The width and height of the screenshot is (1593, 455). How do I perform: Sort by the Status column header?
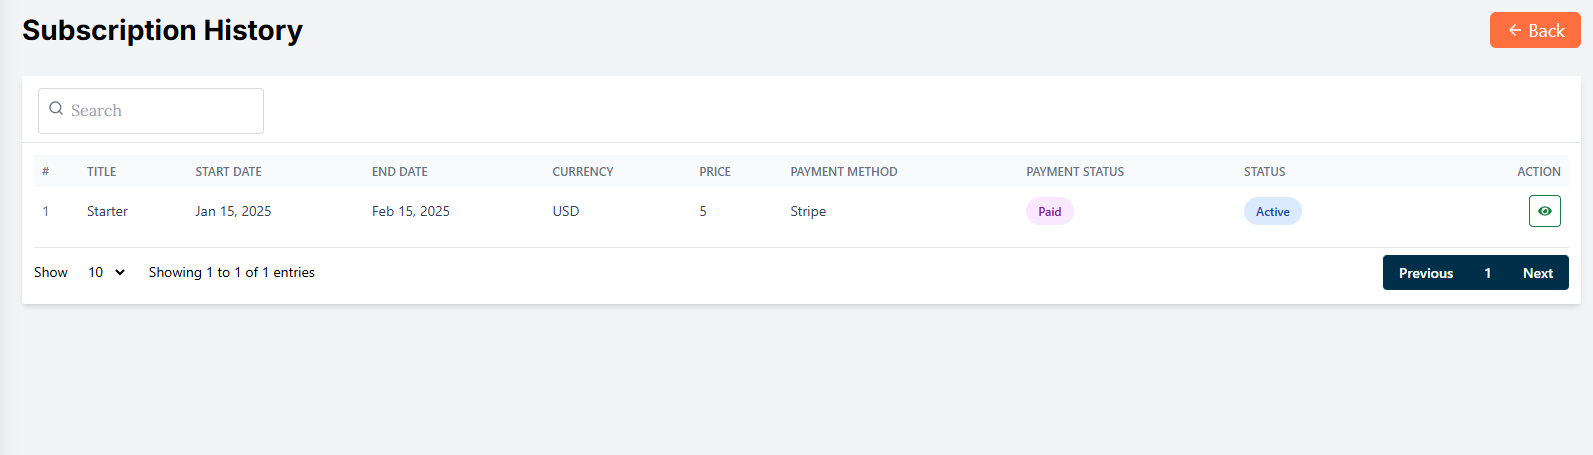click(1264, 172)
